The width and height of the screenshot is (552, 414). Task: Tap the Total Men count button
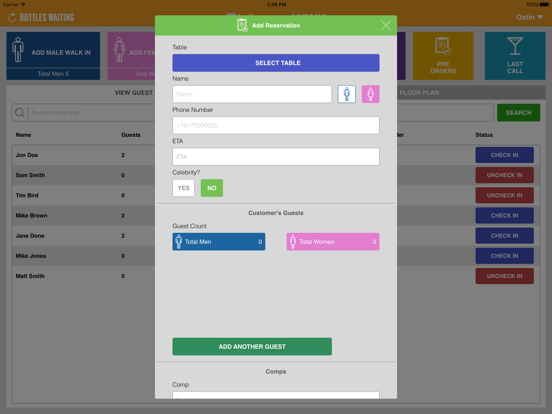(x=219, y=242)
